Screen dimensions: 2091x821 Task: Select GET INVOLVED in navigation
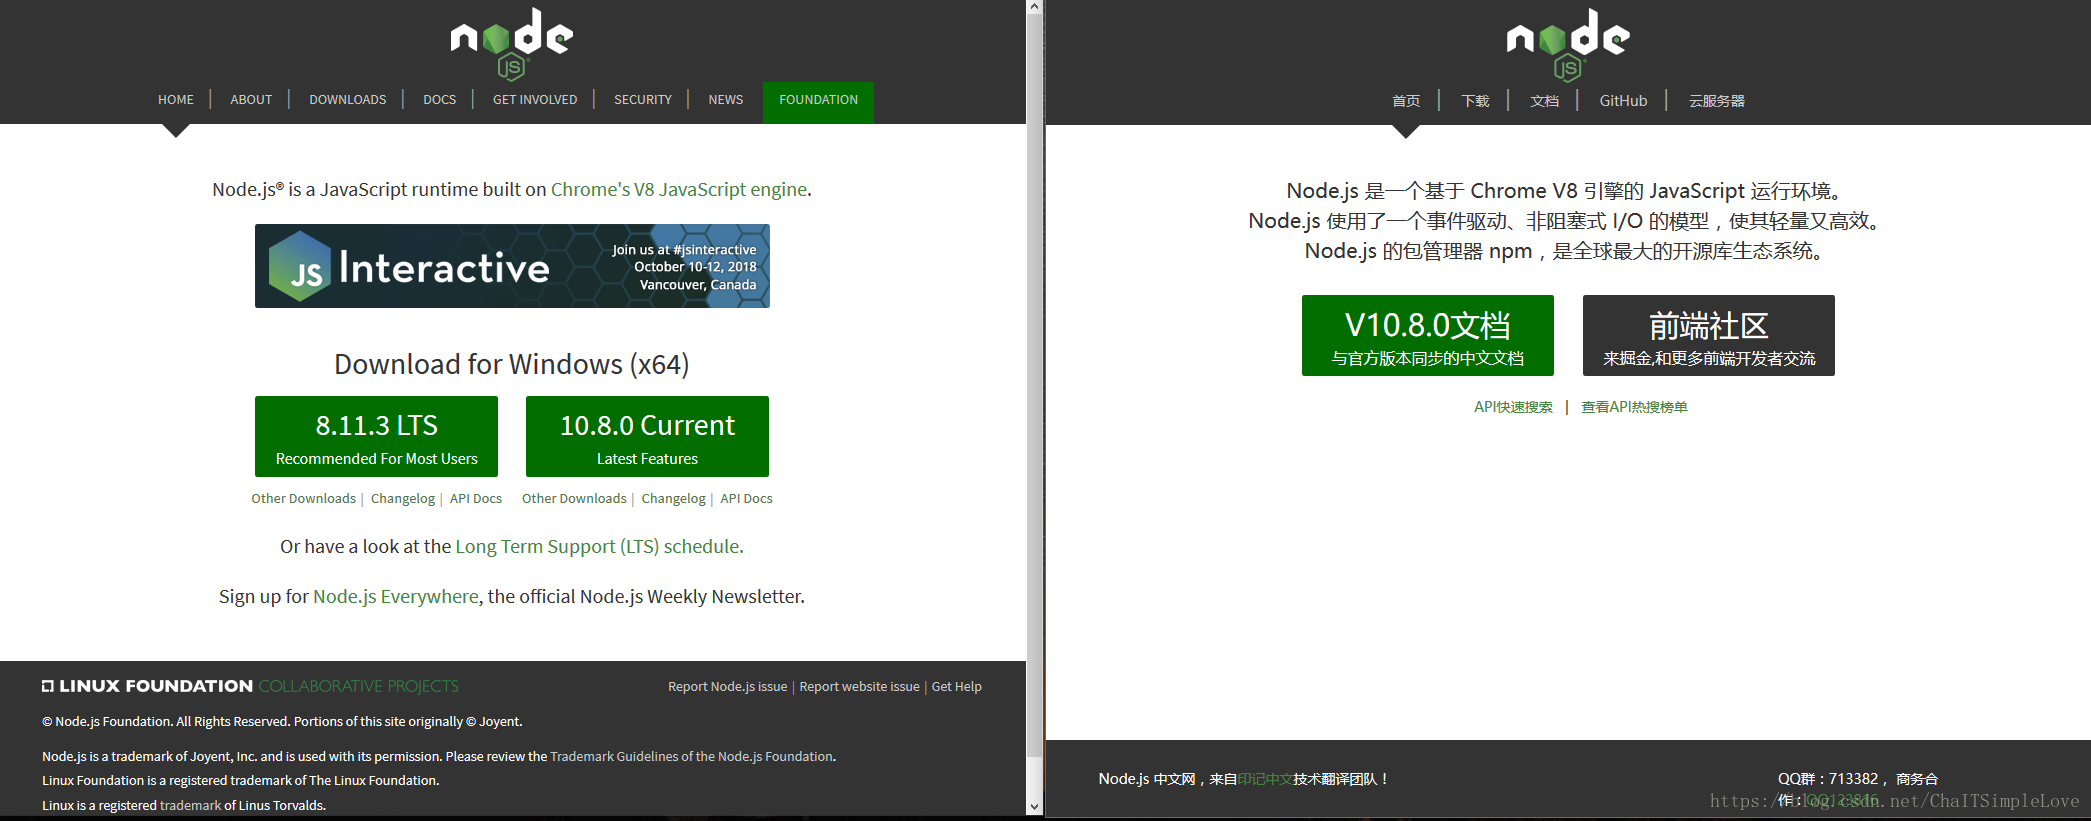pyautogui.click(x=535, y=100)
